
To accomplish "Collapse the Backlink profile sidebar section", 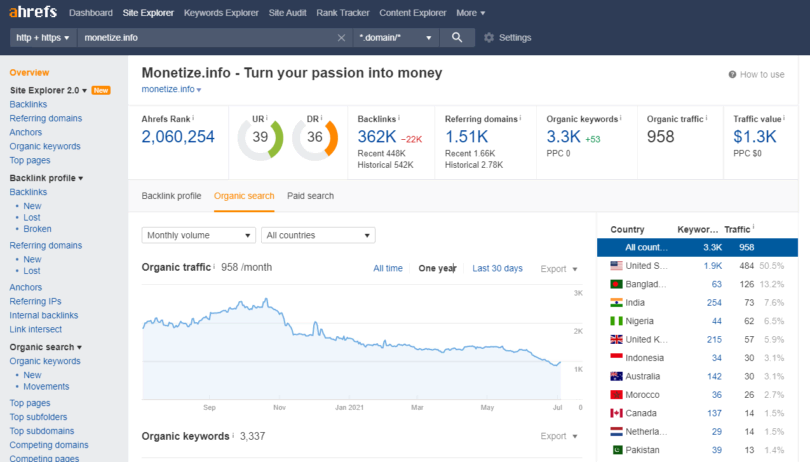I will (x=46, y=178).
